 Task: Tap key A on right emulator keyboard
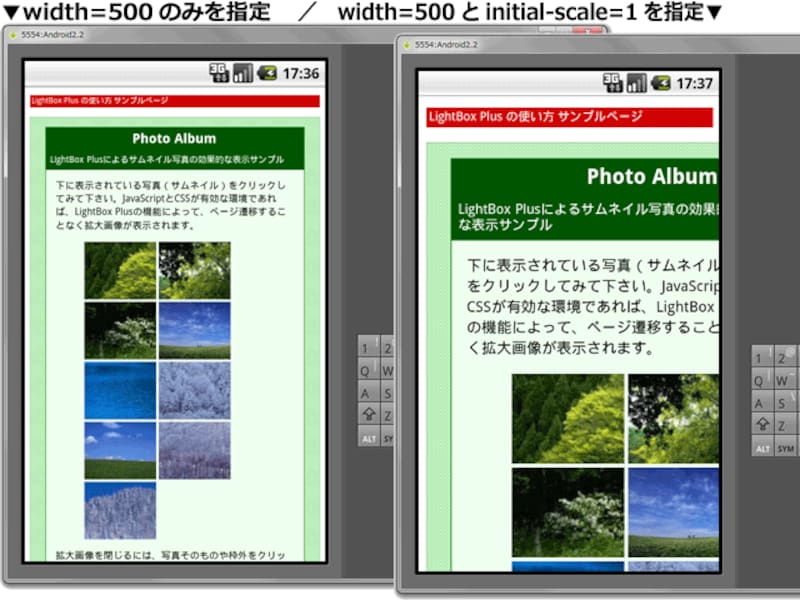click(762, 403)
